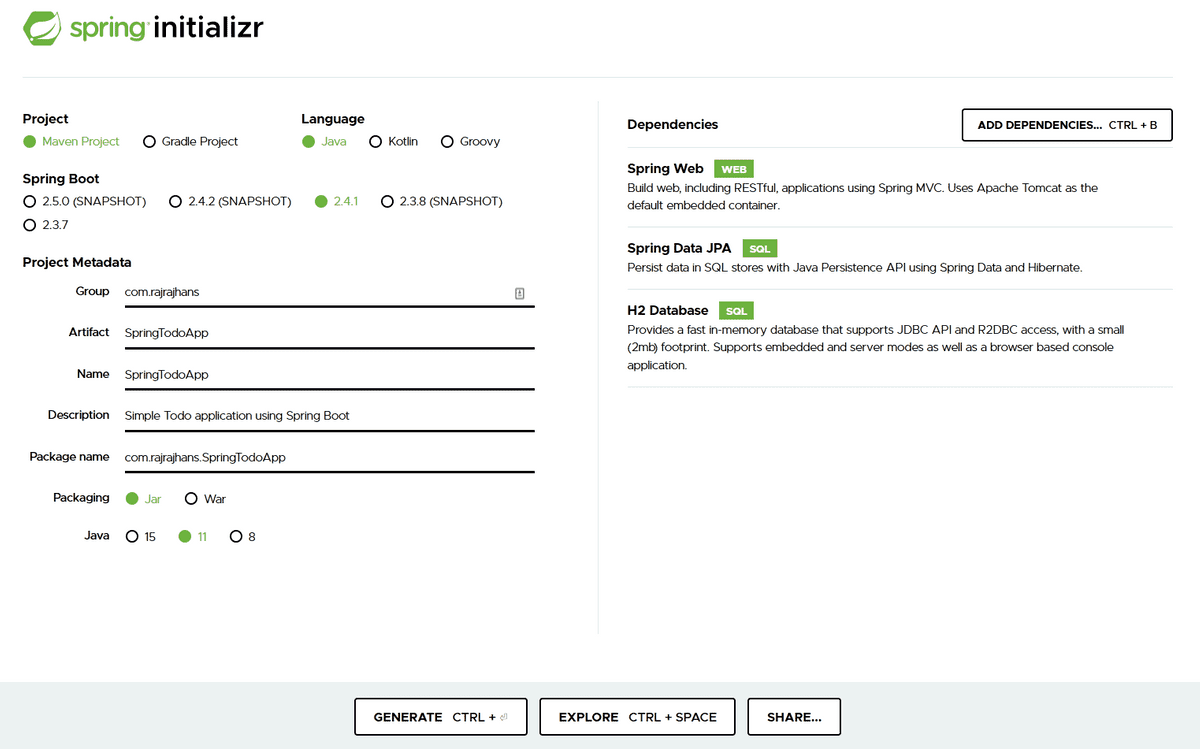
Task: Change packaging to War
Action: pos(191,498)
